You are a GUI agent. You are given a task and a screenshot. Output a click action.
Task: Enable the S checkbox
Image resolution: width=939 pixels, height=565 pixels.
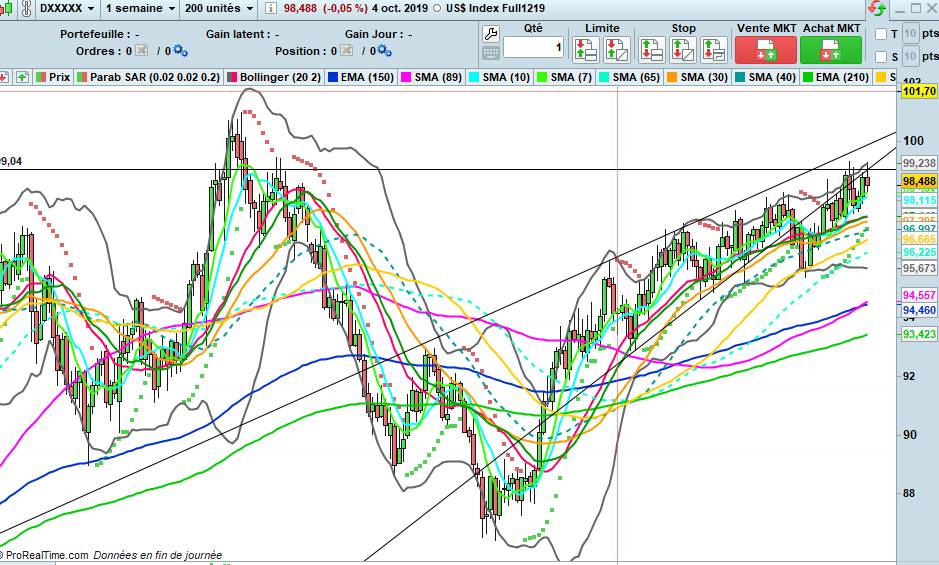[881, 54]
